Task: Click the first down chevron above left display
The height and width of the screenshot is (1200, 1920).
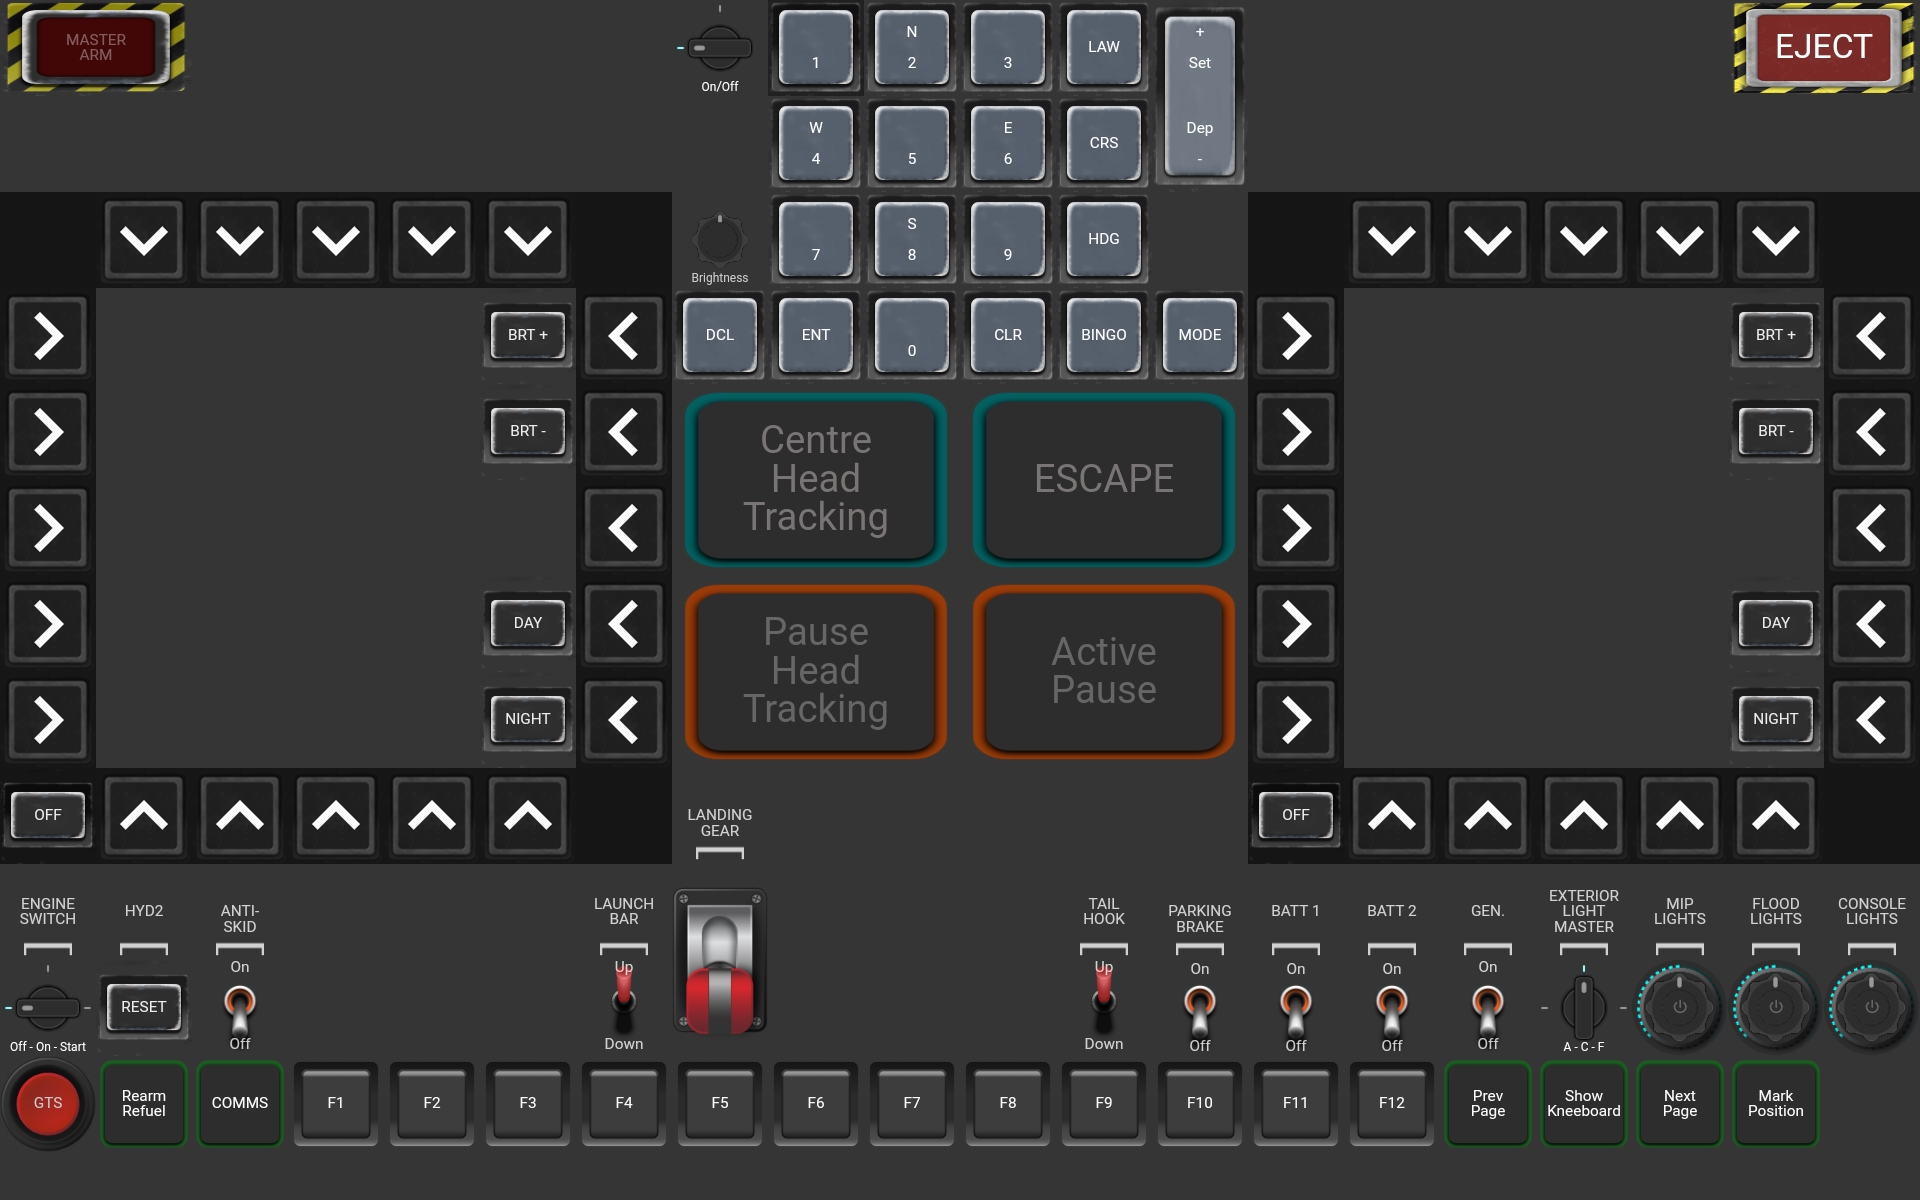Action: click(144, 240)
